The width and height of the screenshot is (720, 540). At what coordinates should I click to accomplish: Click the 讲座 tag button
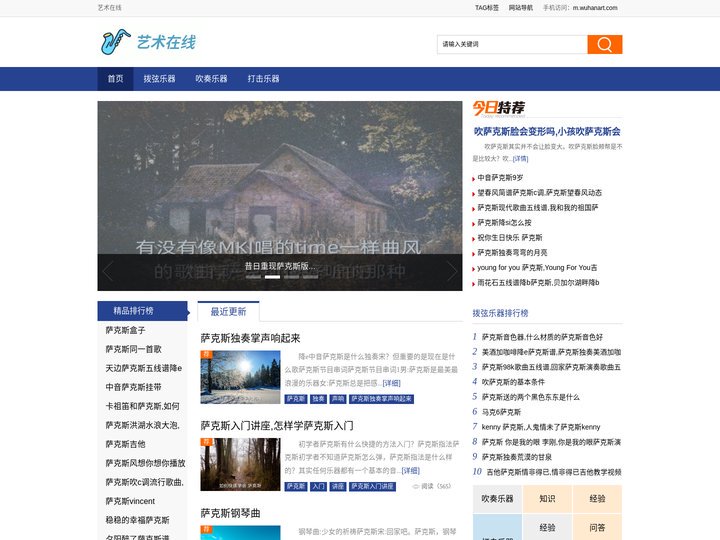click(338, 486)
